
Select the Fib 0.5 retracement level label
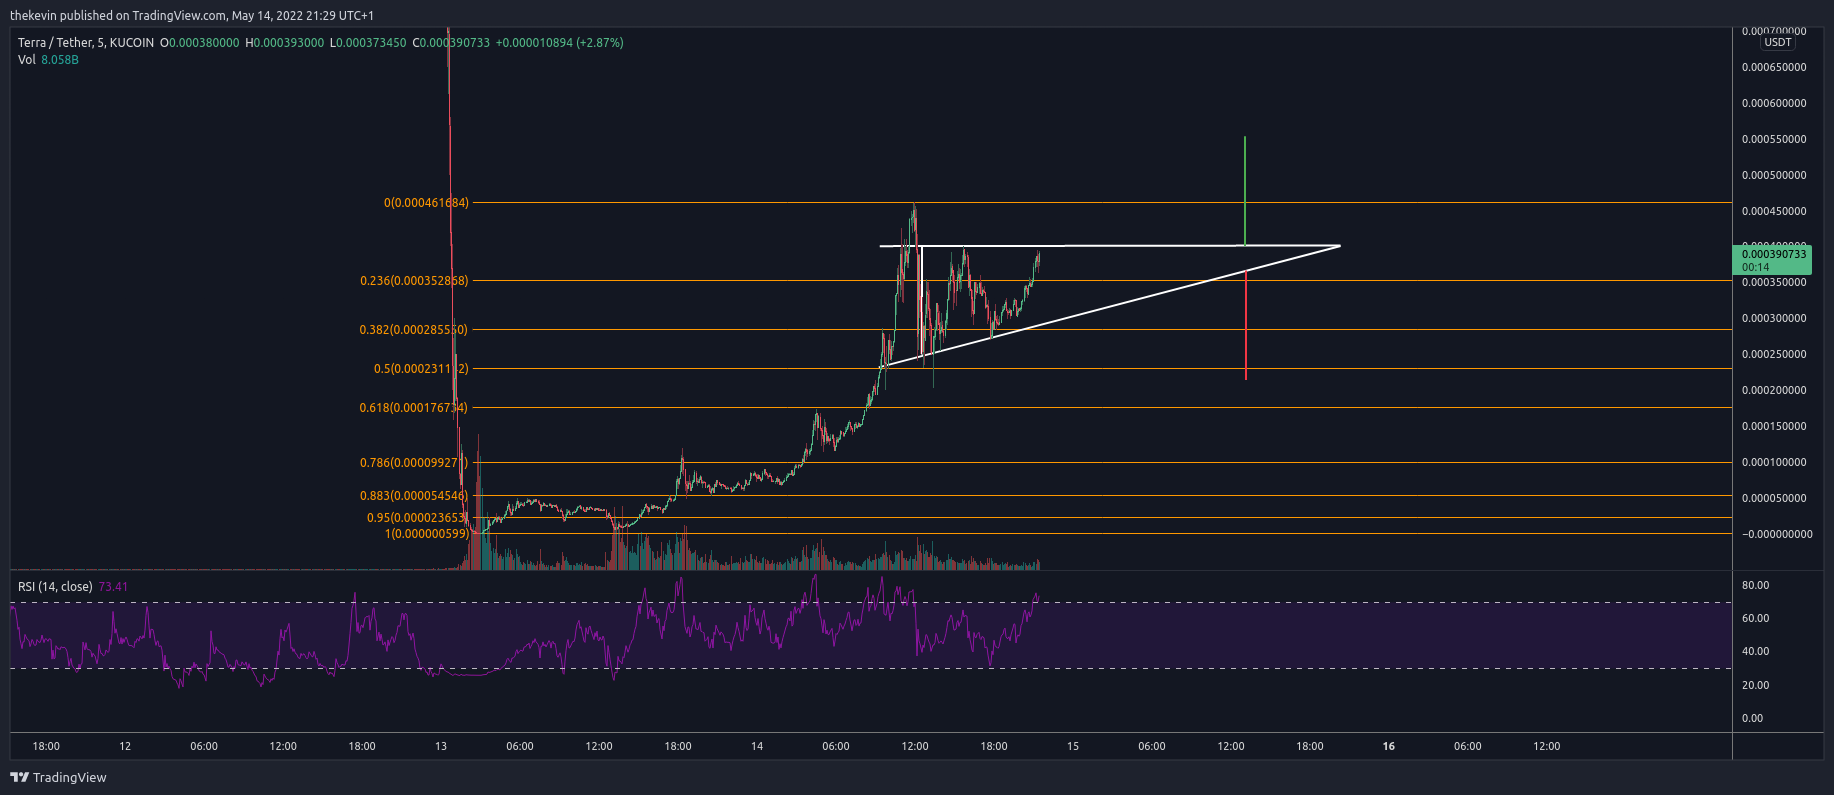coord(421,369)
